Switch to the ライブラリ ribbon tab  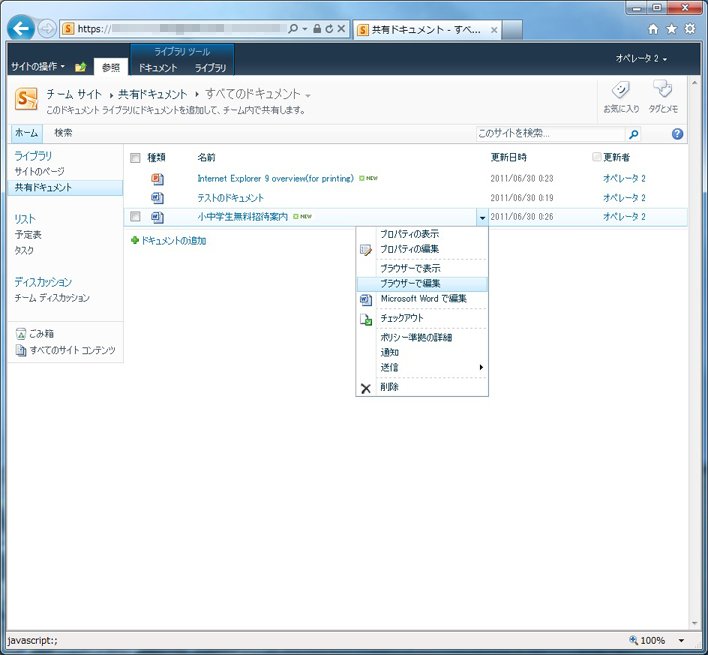click(x=210, y=68)
